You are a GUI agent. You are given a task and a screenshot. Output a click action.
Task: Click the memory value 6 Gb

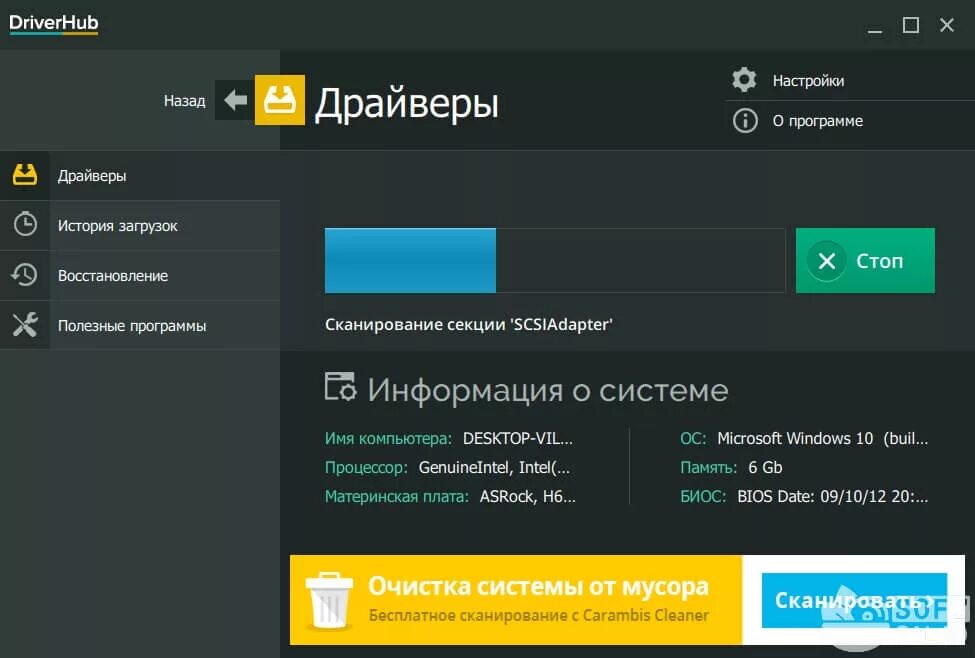[x=765, y=467]
